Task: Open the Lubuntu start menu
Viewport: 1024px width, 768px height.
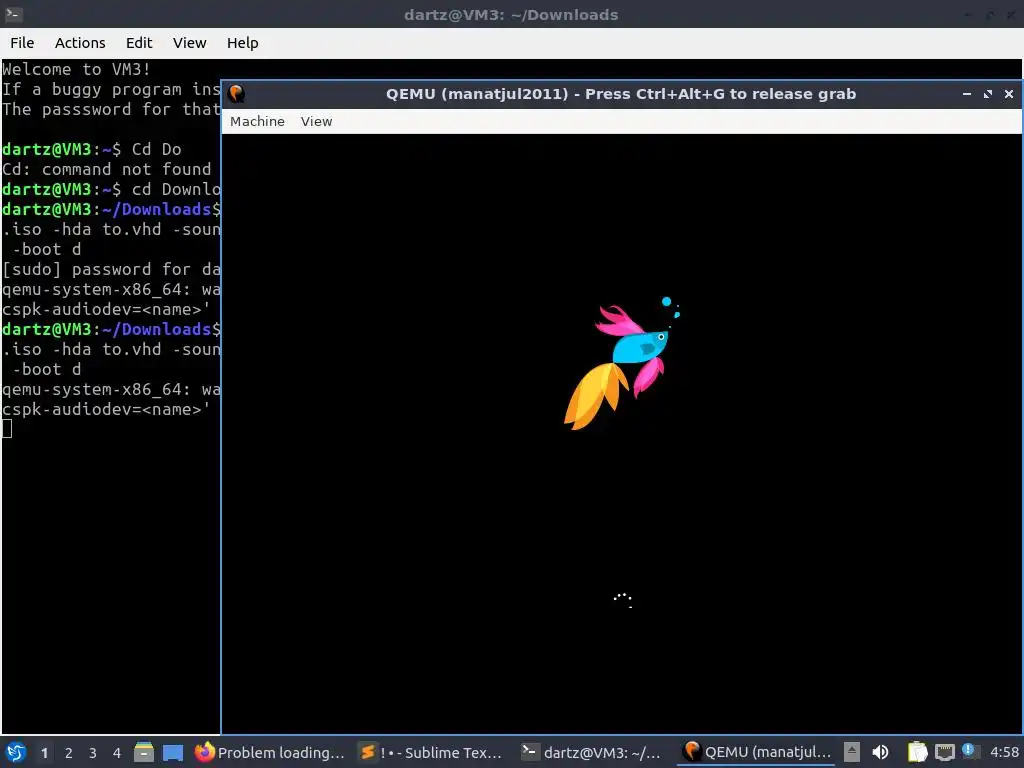Action: 16,752
